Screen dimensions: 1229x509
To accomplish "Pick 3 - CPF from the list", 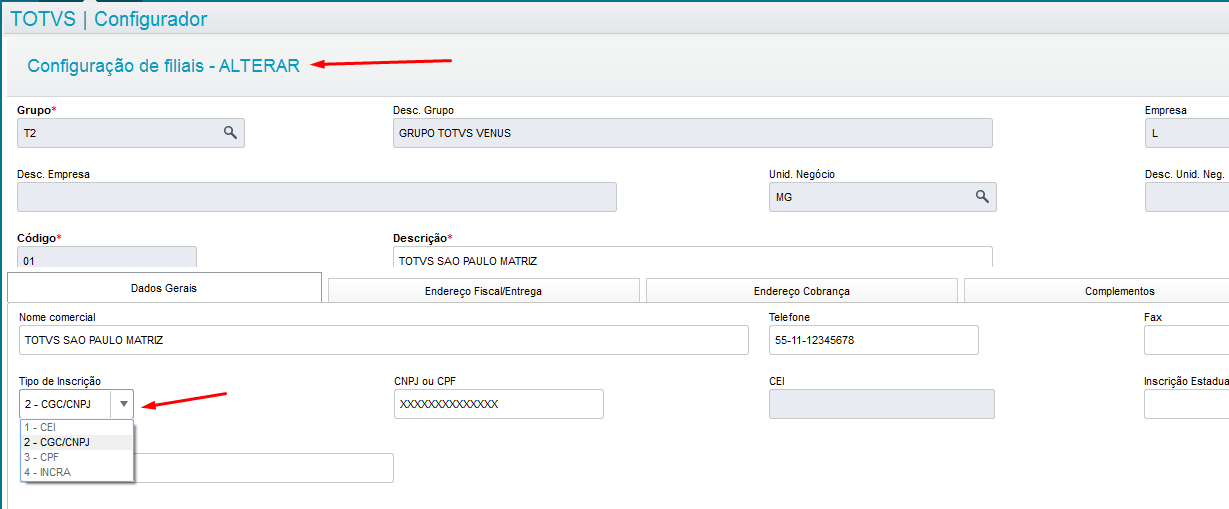I will pyautogui.click(x=77, y=457).
